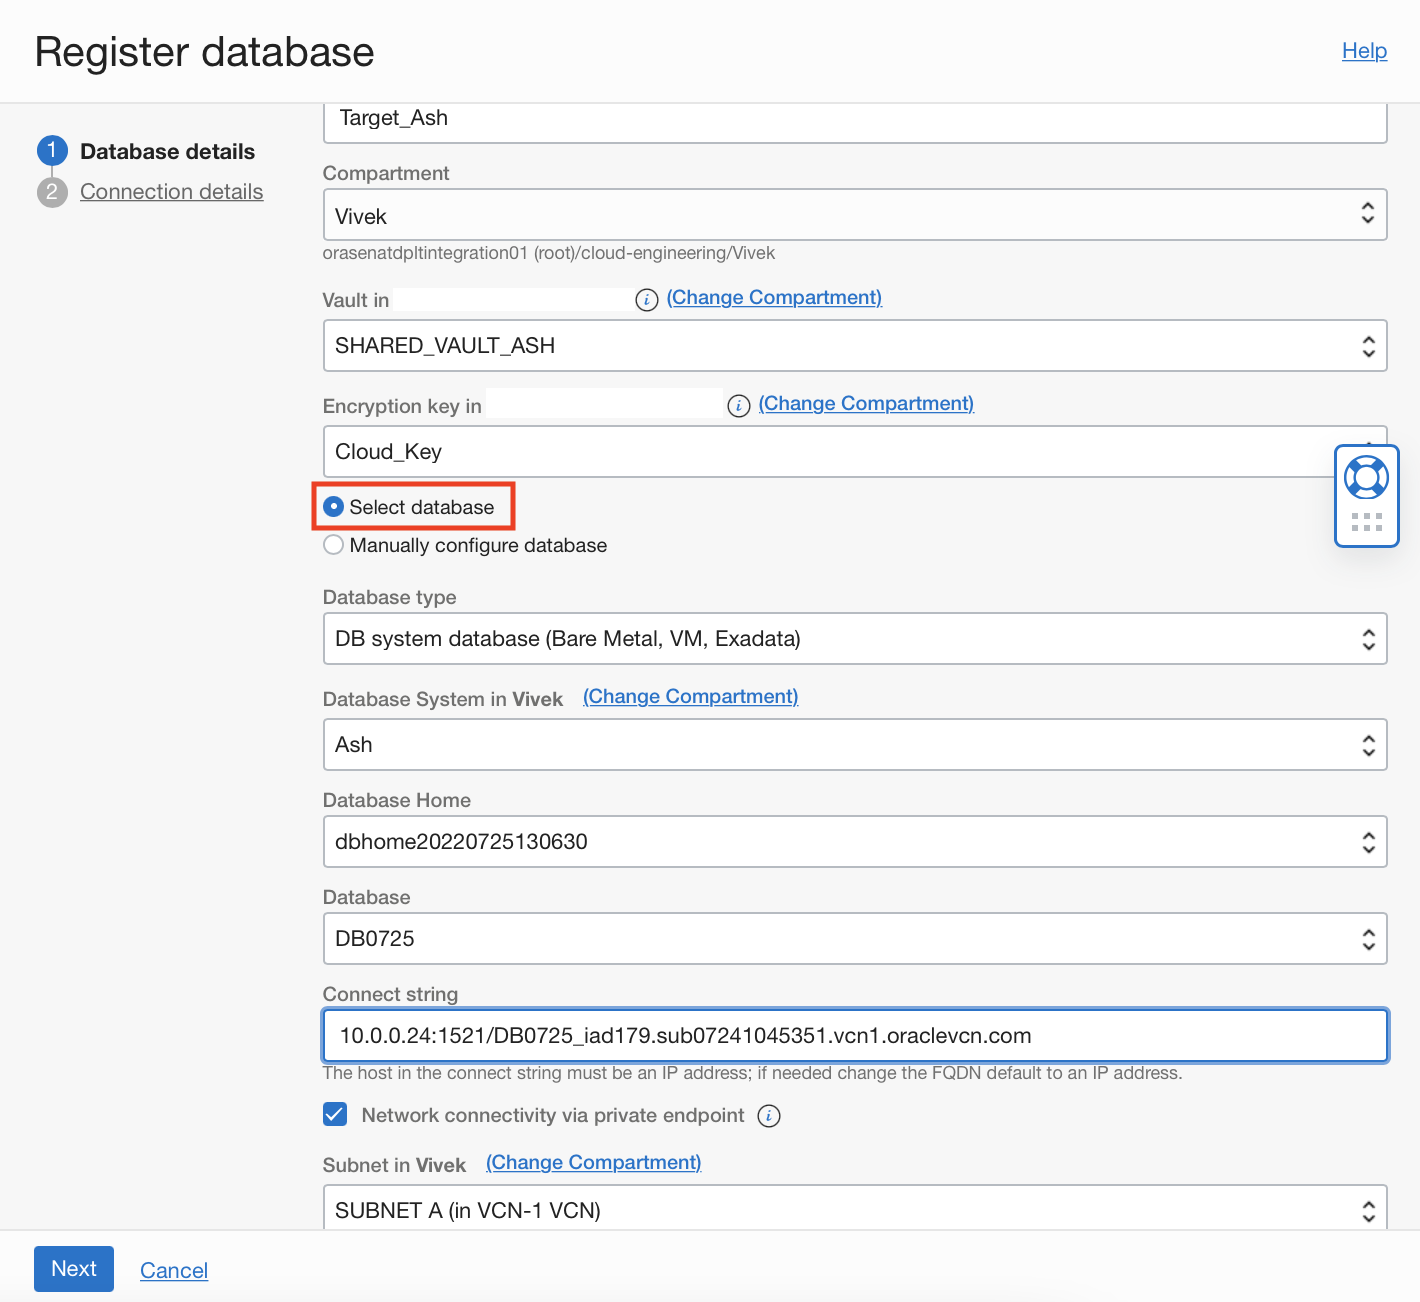Select the Database details step
This screenshot has width=1420, height=1302.
pos(167,151)
